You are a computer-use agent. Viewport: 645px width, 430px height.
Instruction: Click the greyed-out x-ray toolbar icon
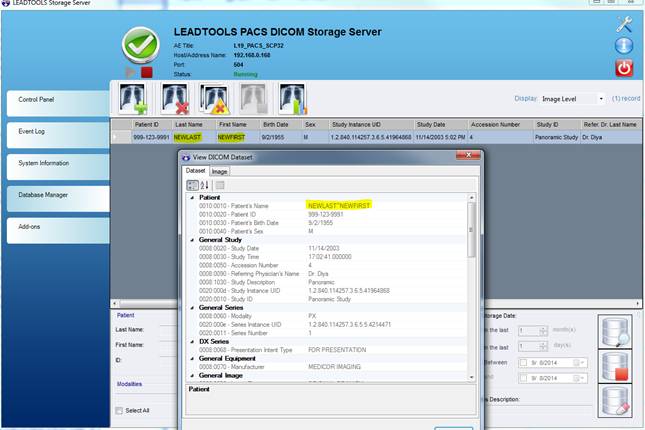[254, 98]
